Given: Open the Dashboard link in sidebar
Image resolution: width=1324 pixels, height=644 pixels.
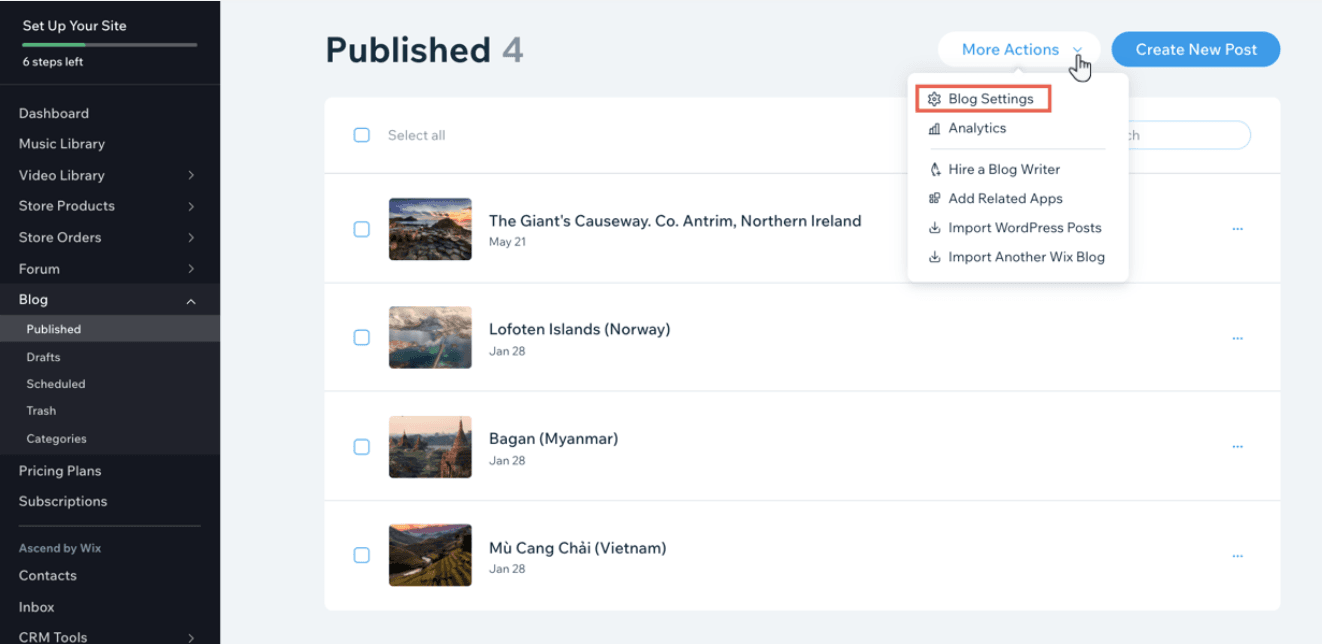Looking at the screenshot, I should pos(54,113).
